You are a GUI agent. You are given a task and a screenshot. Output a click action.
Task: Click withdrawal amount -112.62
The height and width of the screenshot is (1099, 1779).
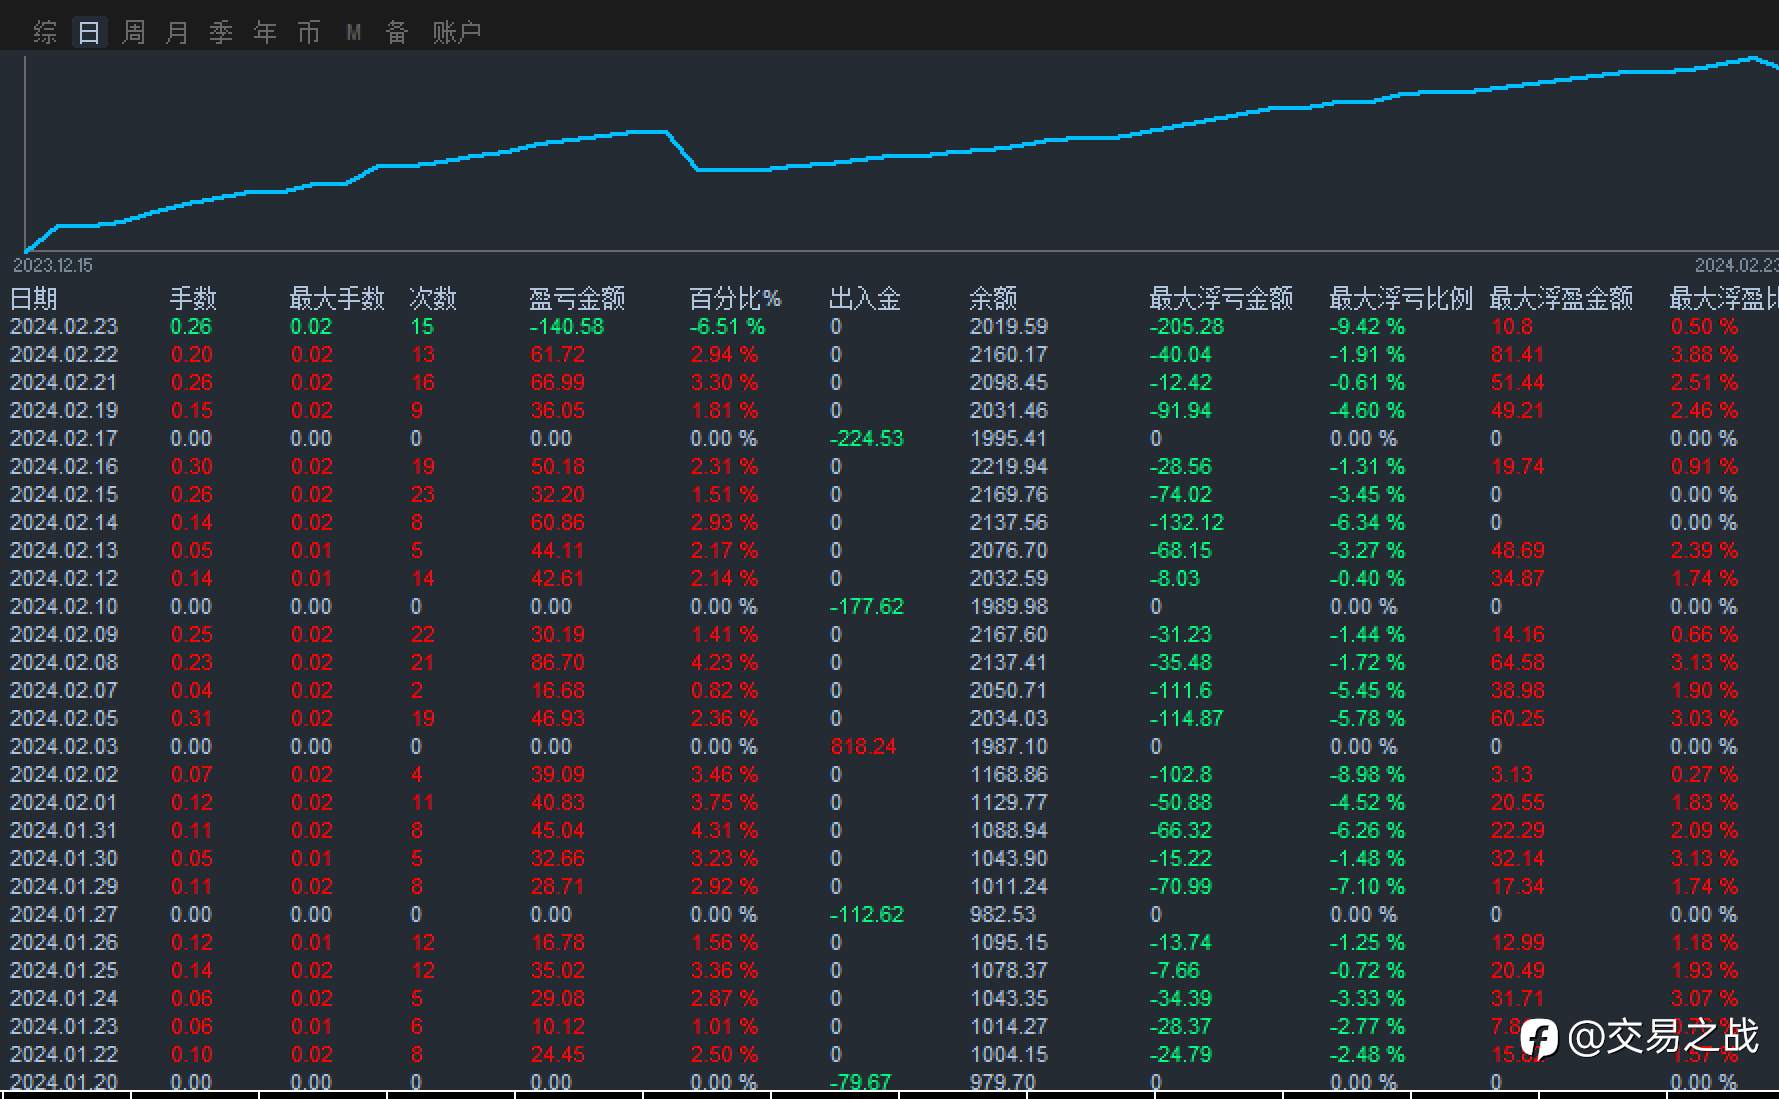click(x=867, y=915)
